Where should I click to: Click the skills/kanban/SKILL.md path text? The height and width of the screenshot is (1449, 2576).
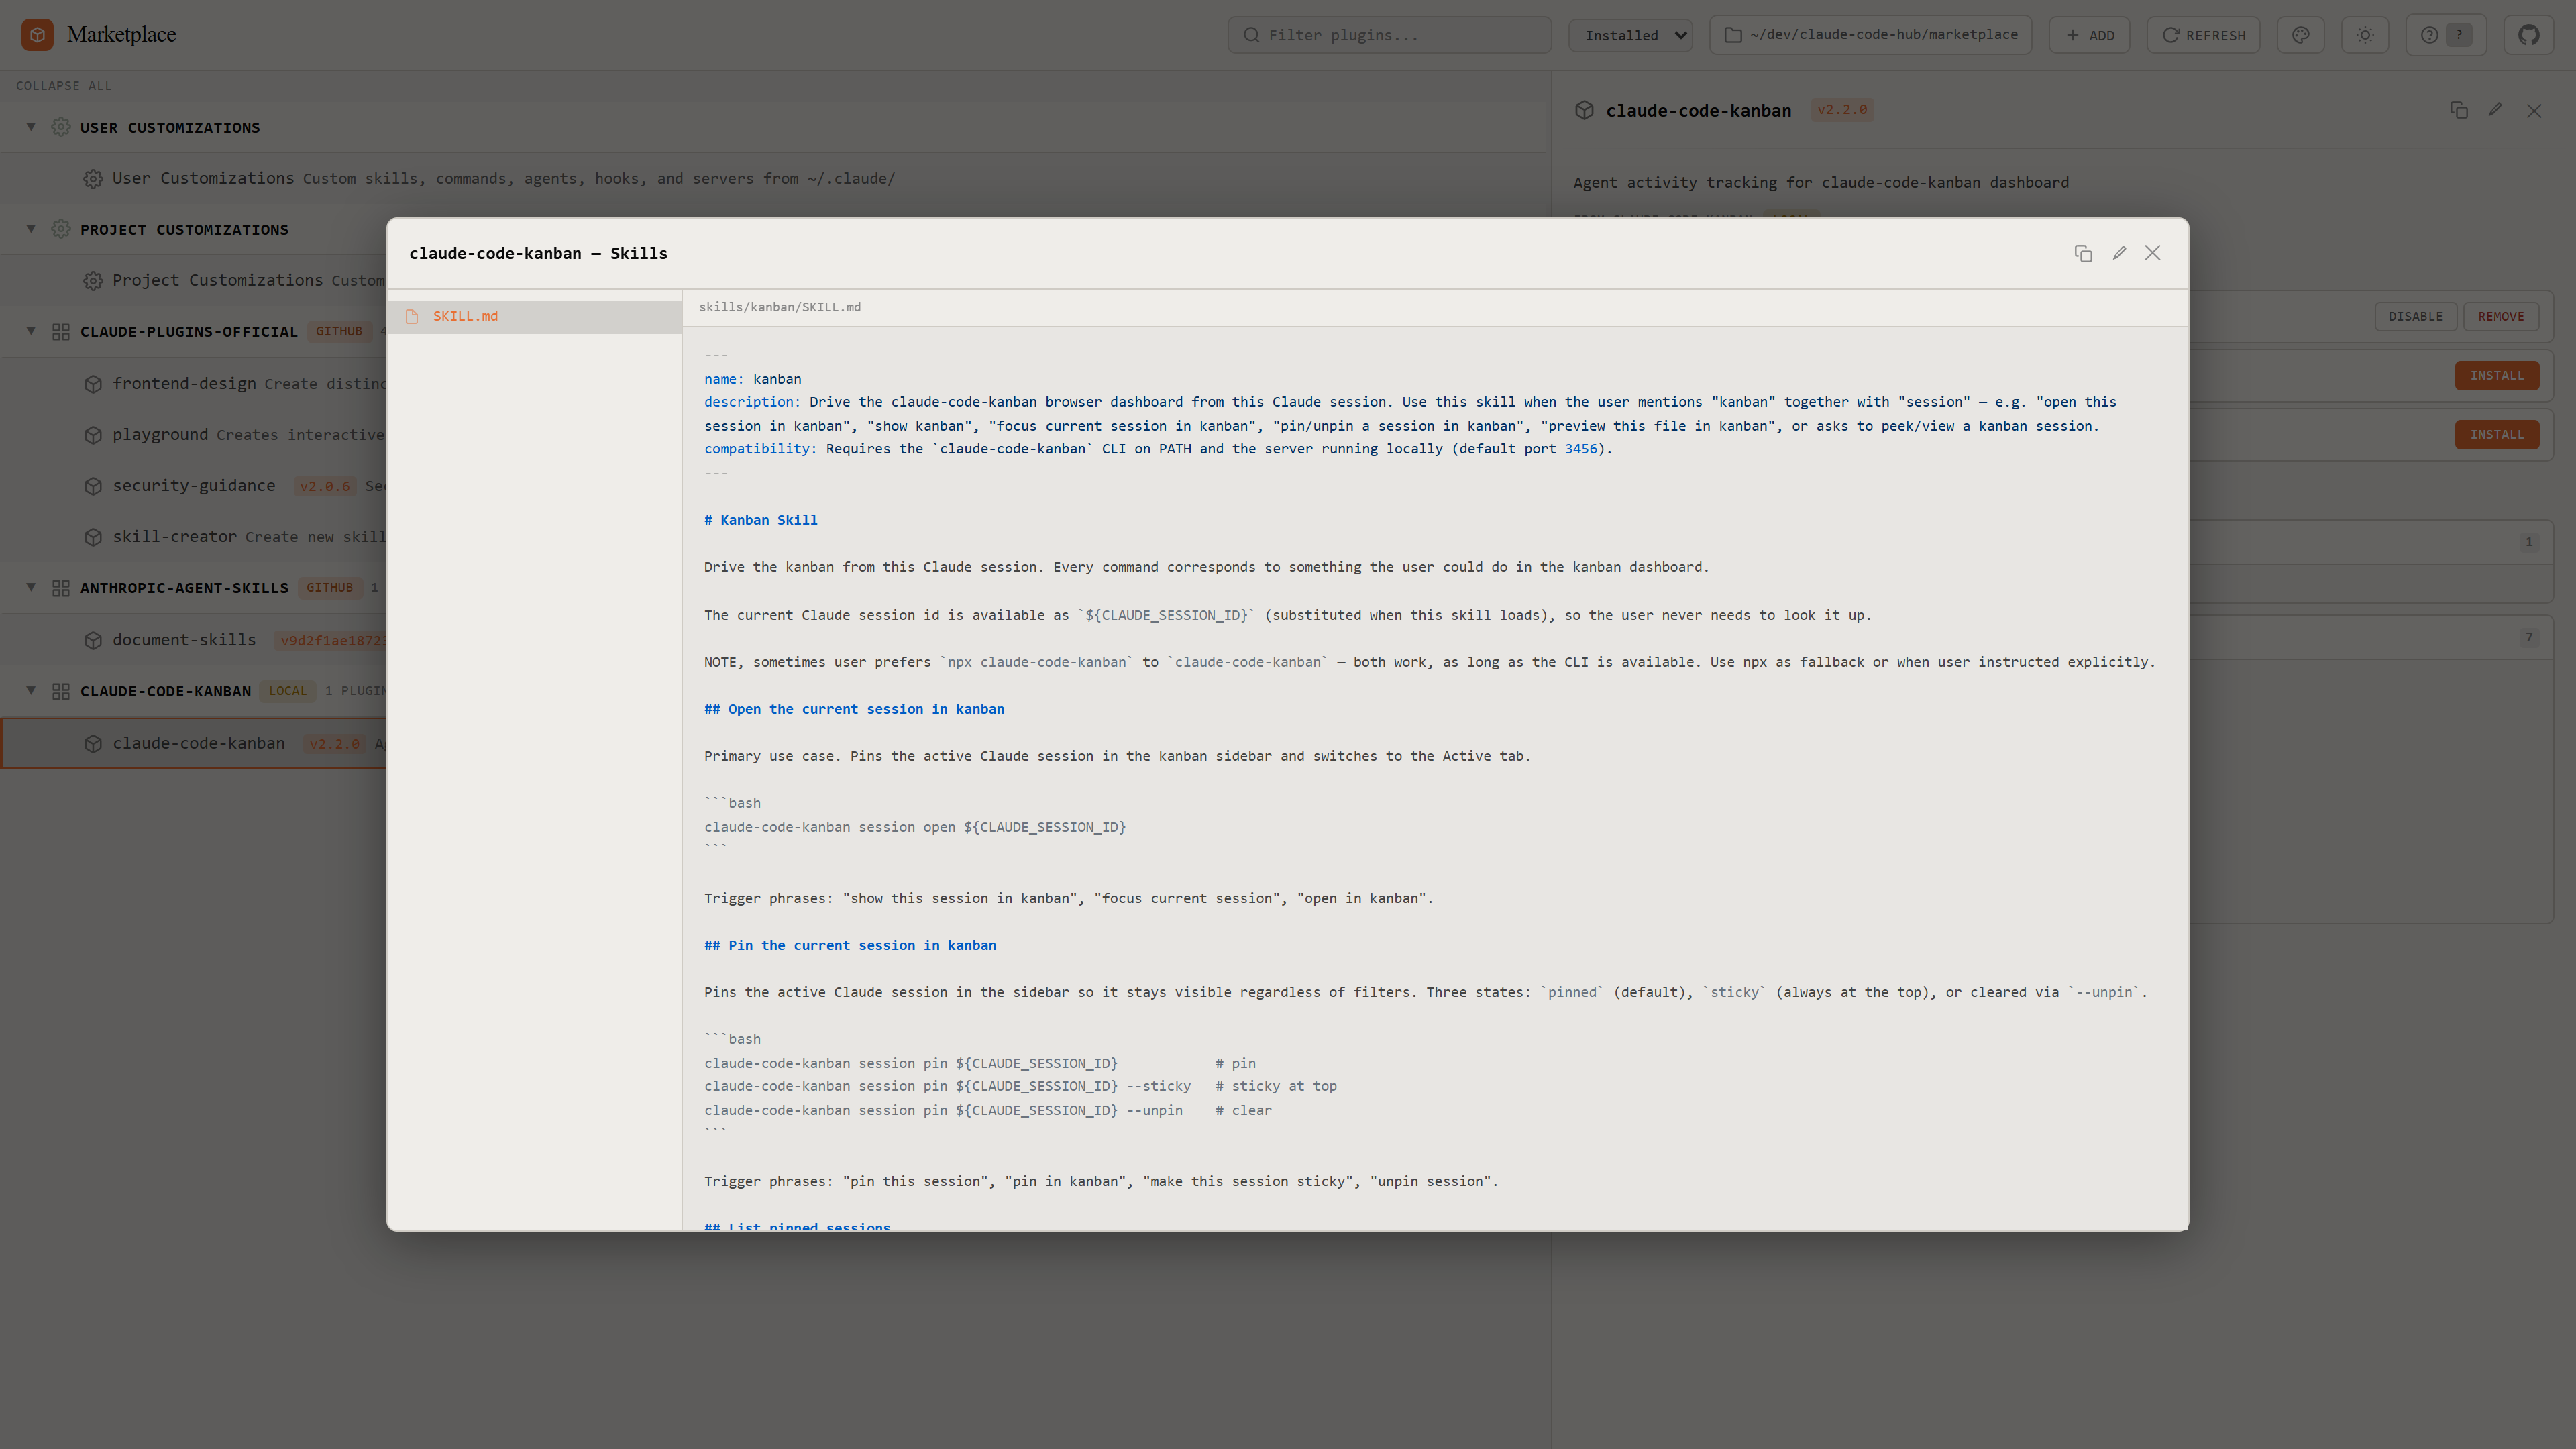[x=780, y=308]
